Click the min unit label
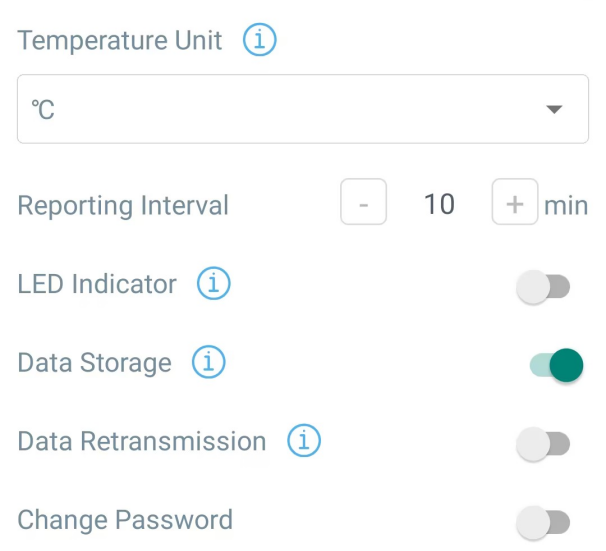The height and width of the screenshot is (551, 606). point(565,206)
